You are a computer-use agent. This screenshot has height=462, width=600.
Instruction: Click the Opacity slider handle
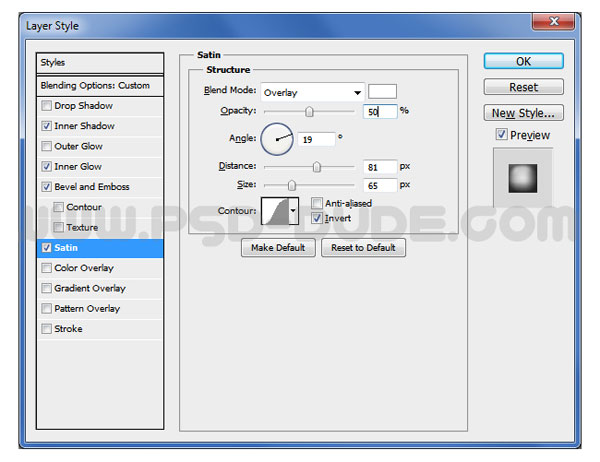309,112
